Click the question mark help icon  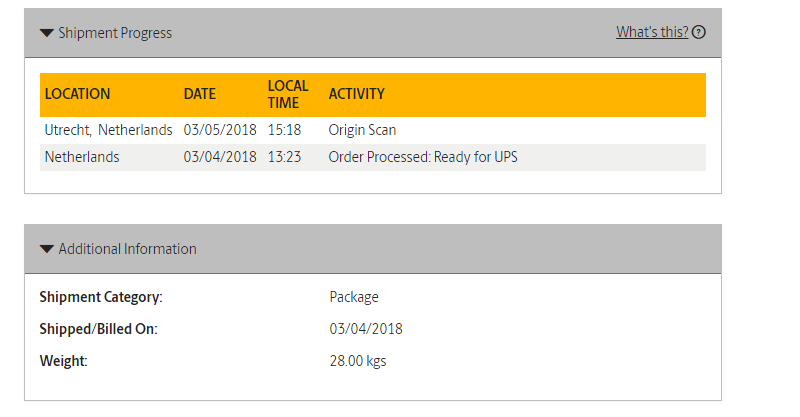[699, 32]
